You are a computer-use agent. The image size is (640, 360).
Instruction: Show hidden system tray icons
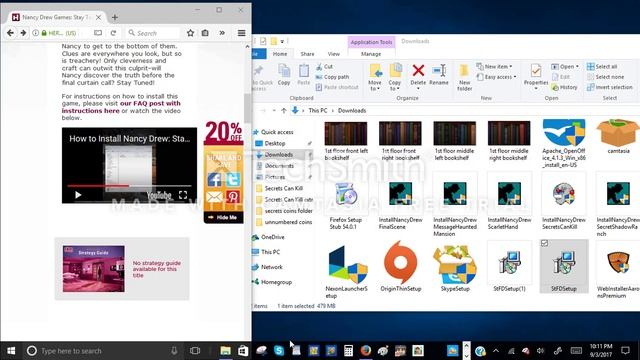496,350
